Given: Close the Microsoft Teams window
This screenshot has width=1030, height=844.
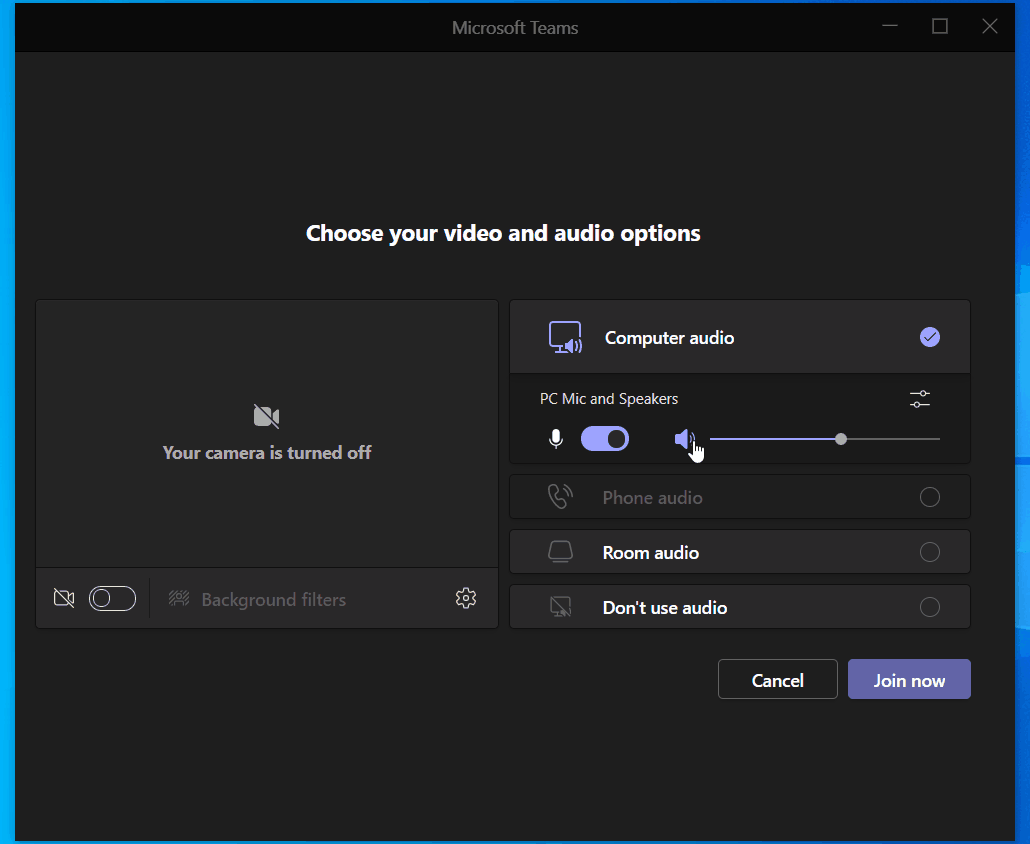Looking at the screenshot, I should coord(990,26).
